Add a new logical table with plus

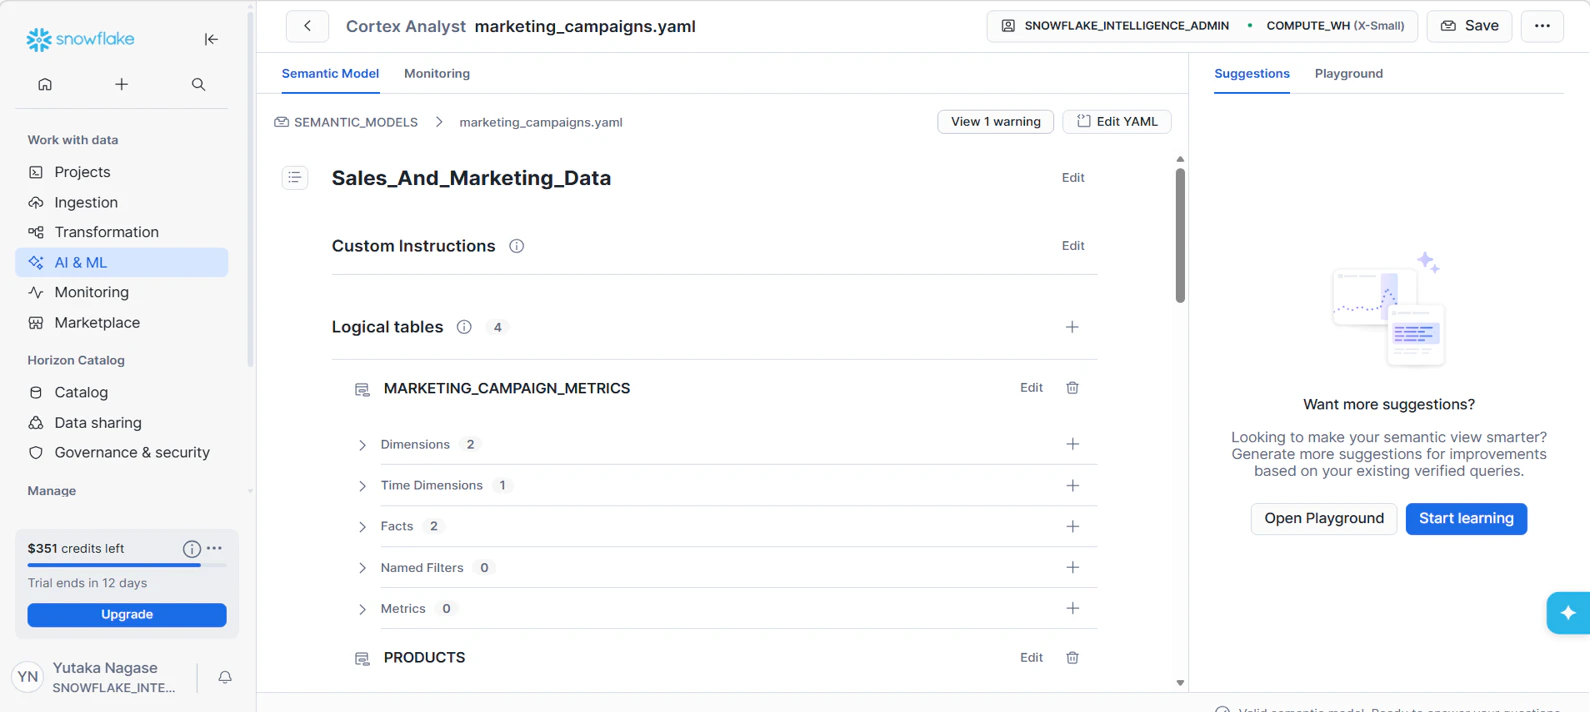point(1072,327)
